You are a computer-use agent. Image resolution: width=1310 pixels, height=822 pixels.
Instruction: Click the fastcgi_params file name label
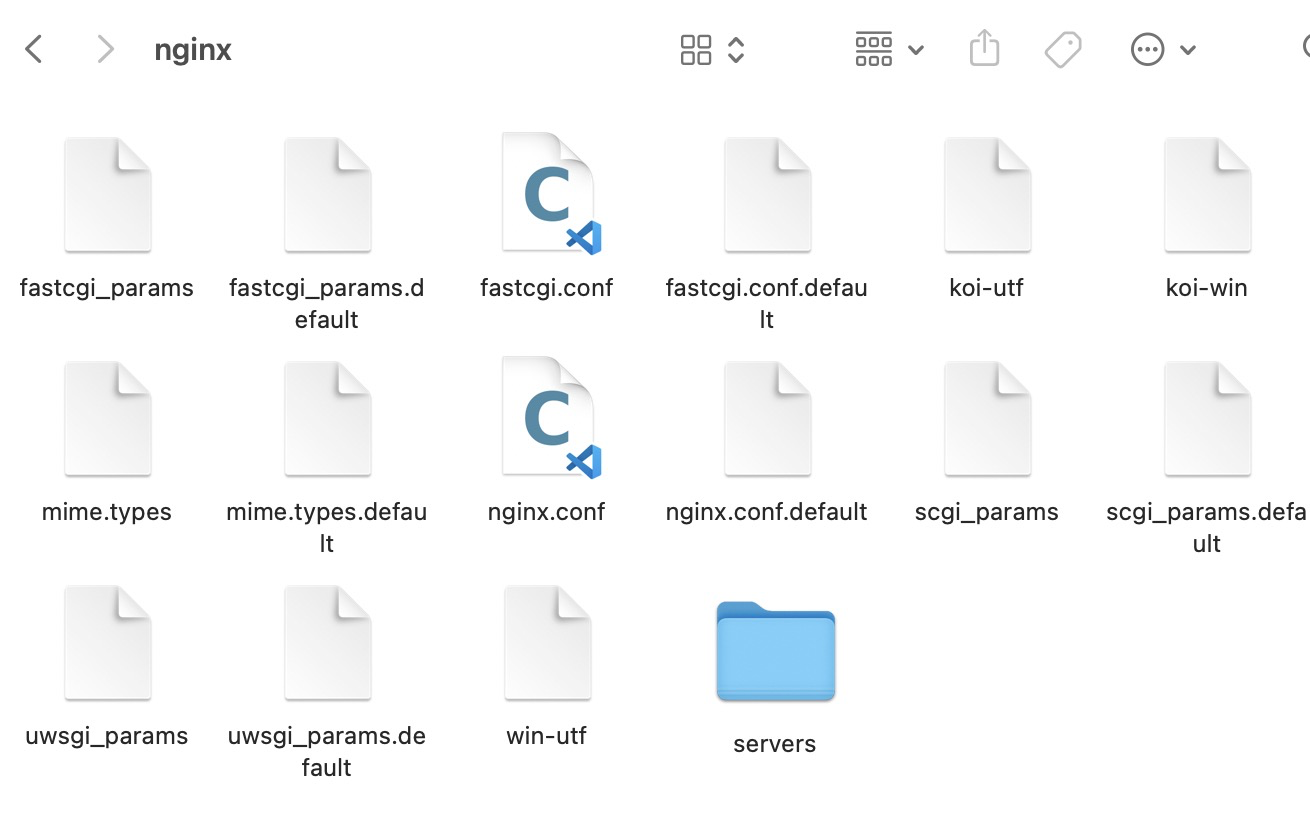click(107, 289)
